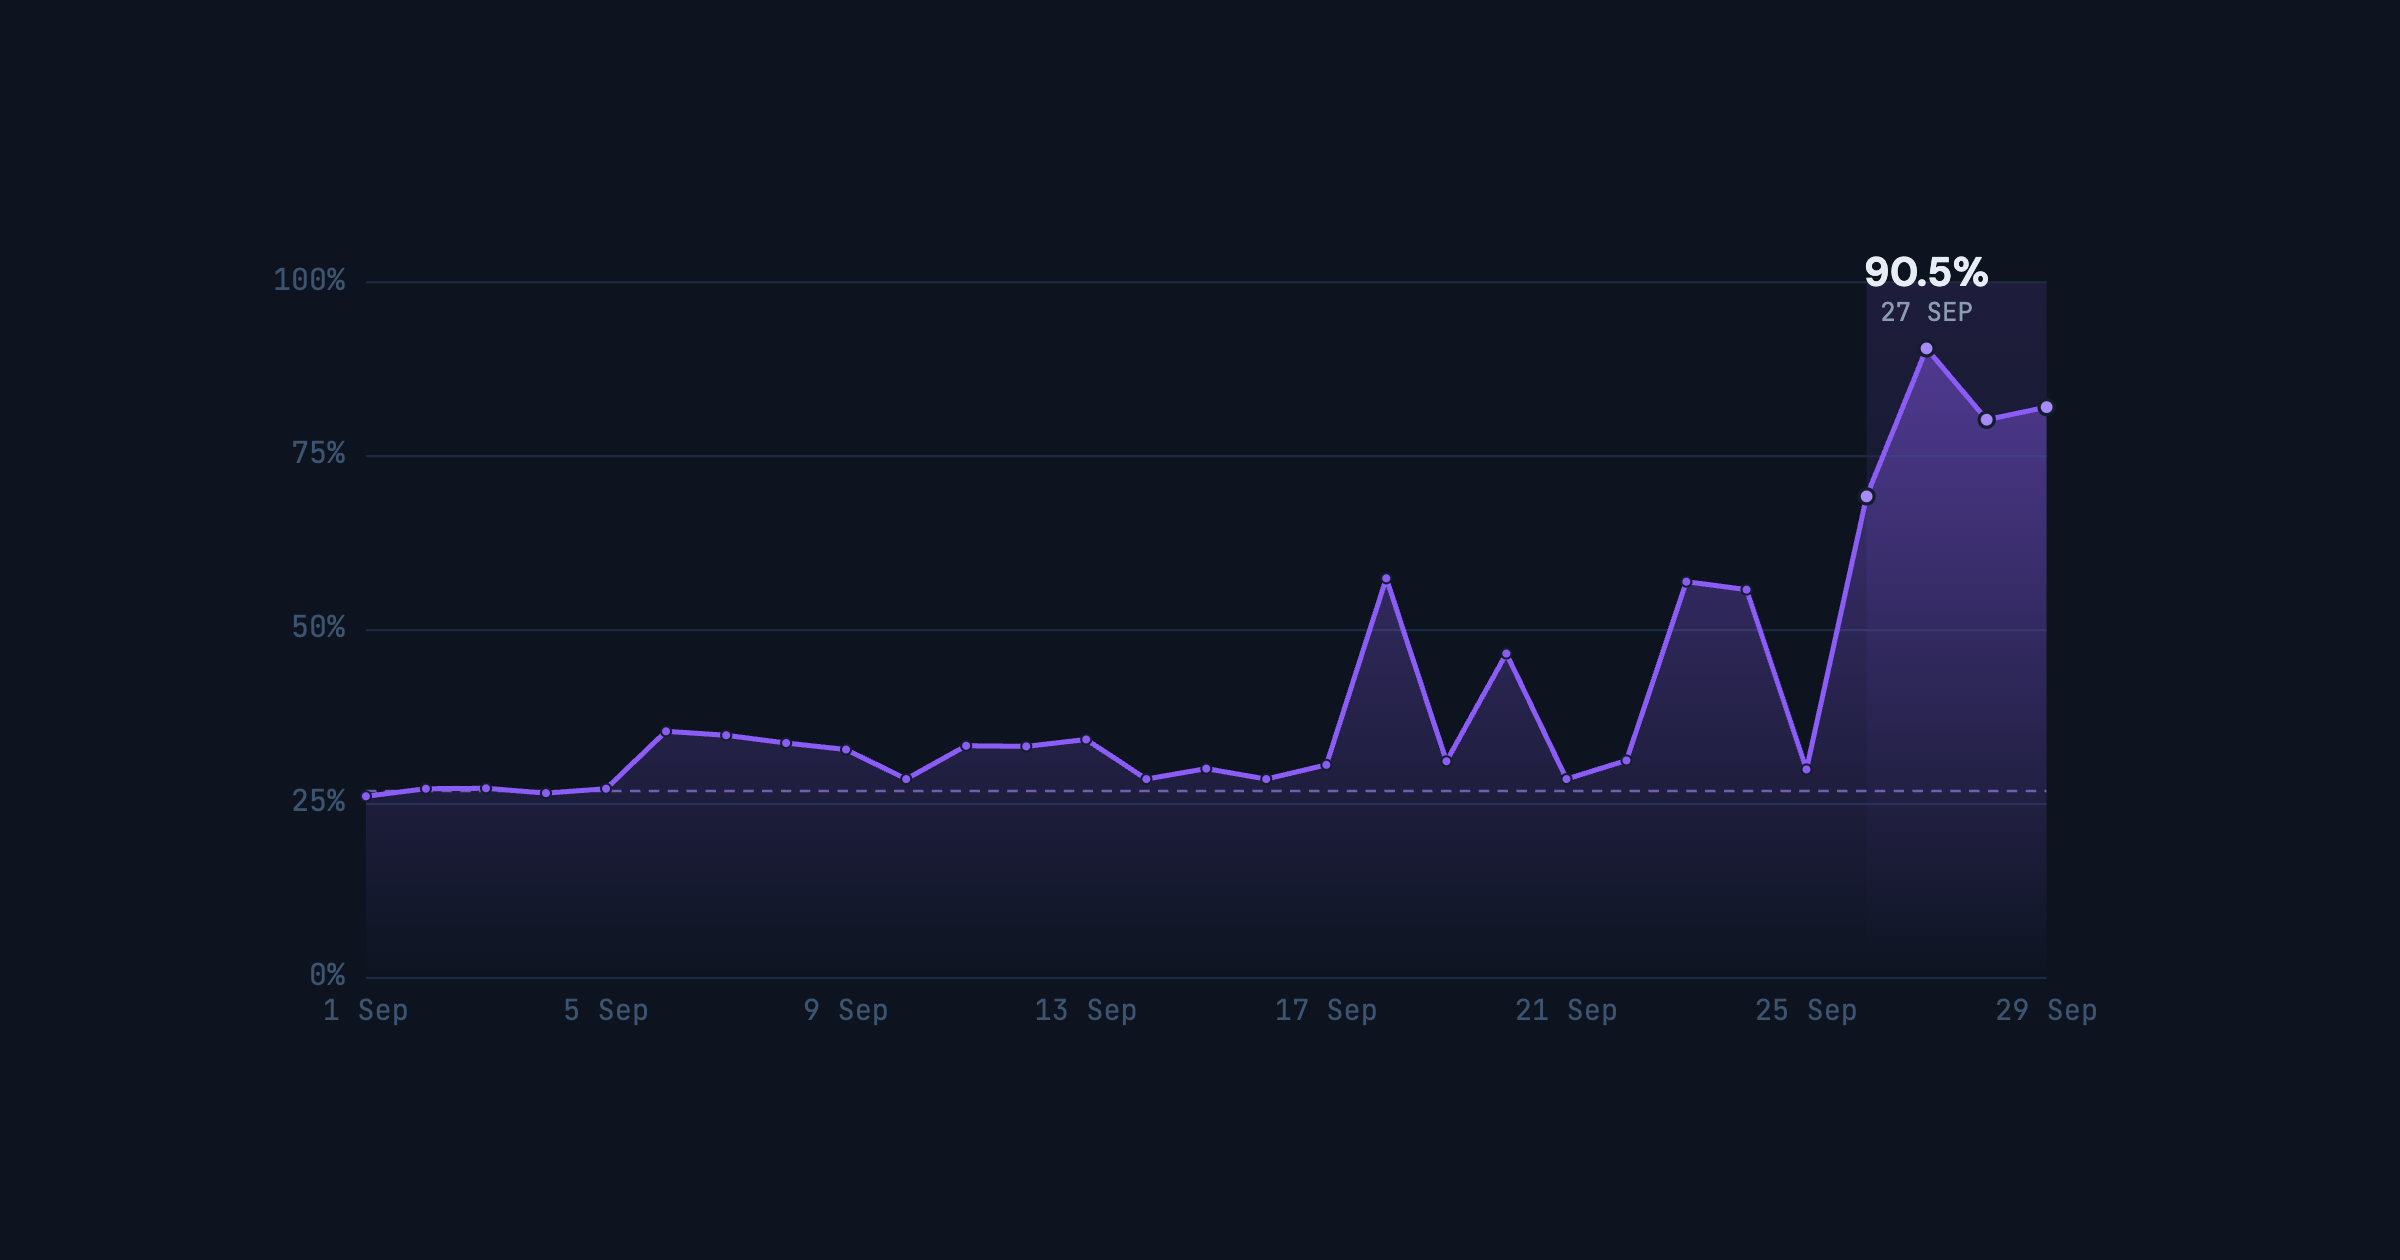2400x1260 pixels.
Task: Click the 0% y-axis label
Action: [x=327, y=975]
